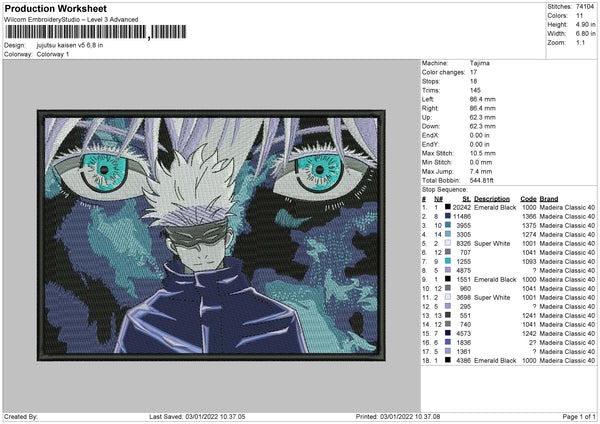The width and height of the screenshot is (600, 424).
Task: Click 'Emerald Black' in stop row 18
Action: pos(495,361)
